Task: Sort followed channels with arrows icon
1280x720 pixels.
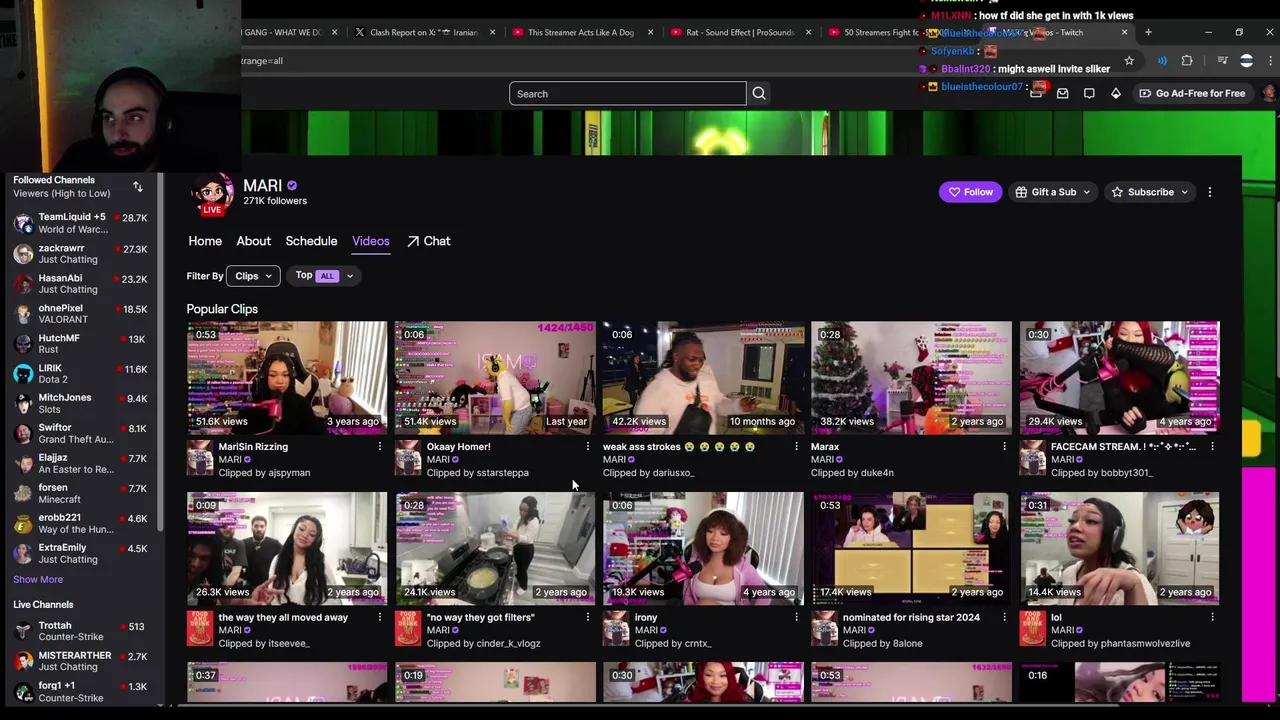Action: point(138,187)
